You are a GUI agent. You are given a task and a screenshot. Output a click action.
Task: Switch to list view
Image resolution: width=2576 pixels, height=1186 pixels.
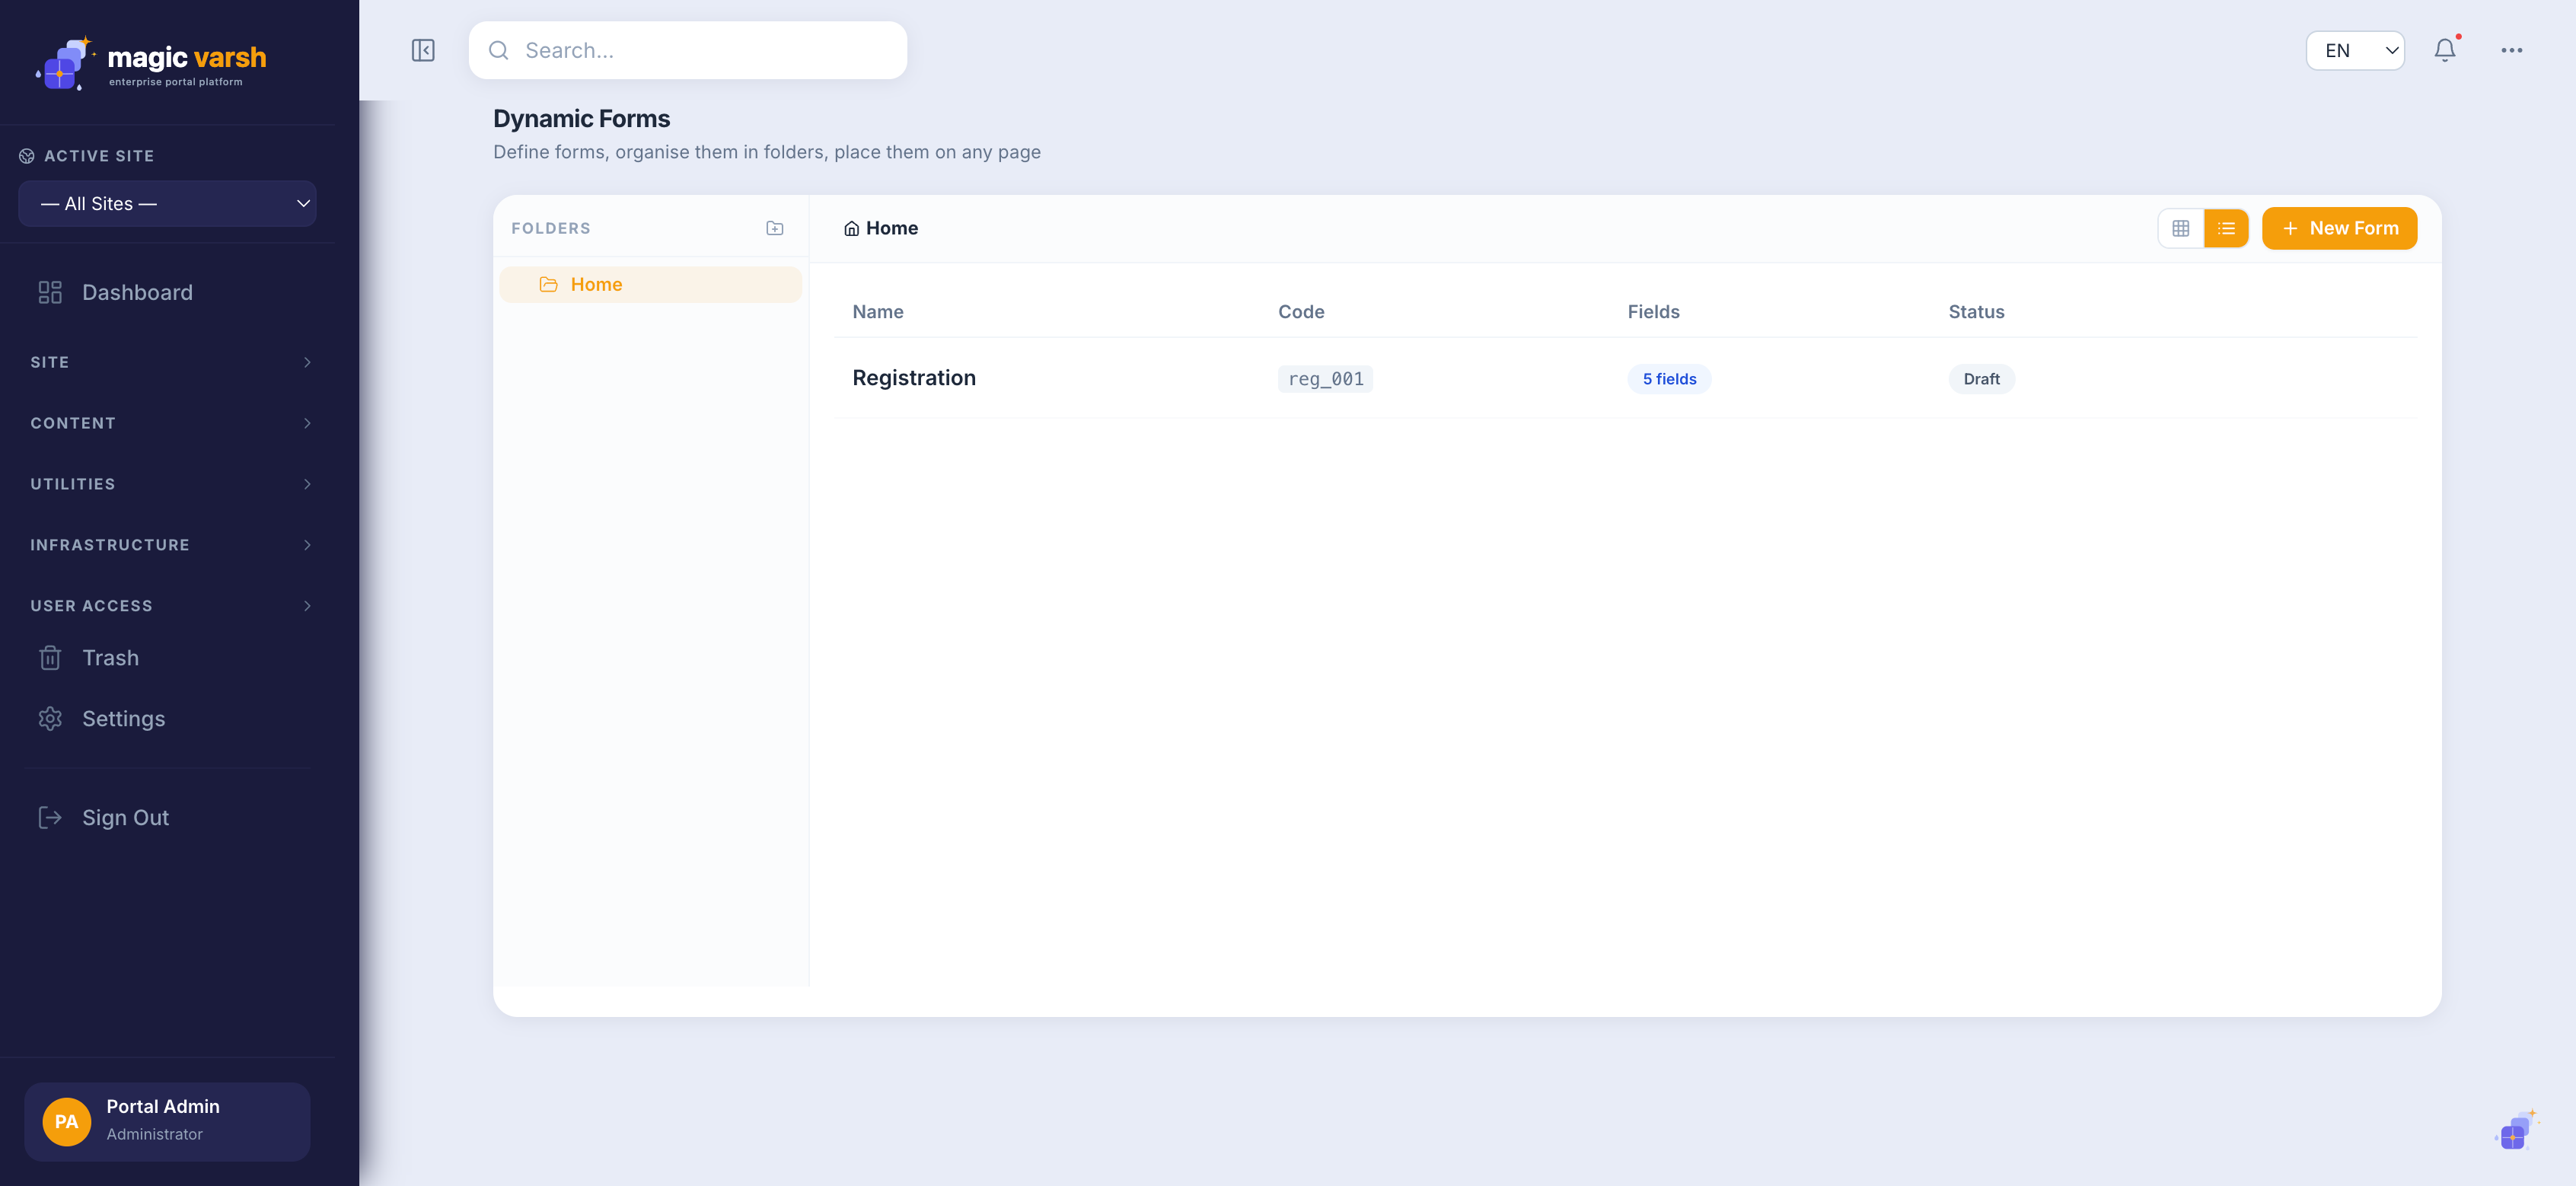coord(2226,228)
